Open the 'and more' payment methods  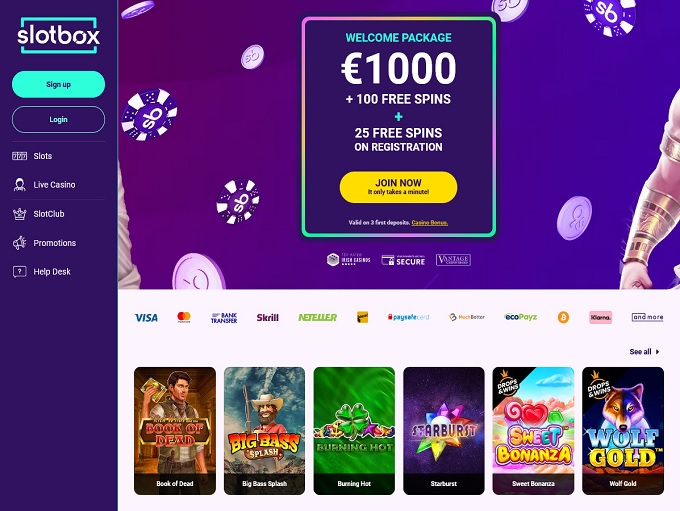(647, 317)
